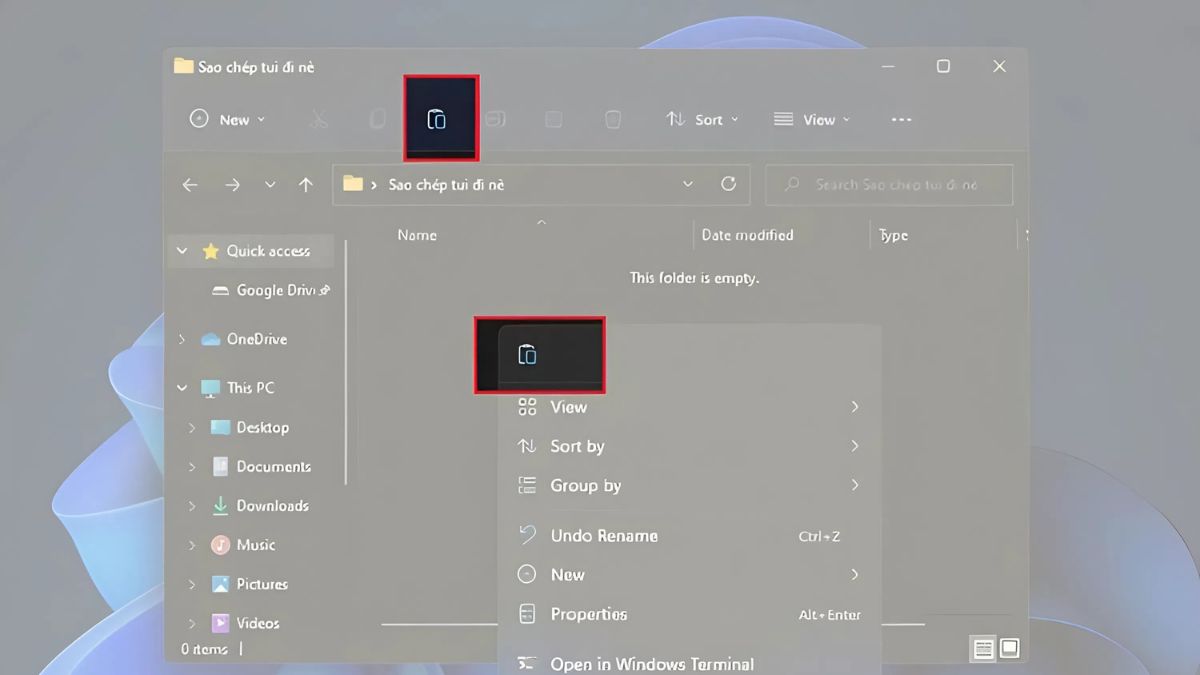Click the Copy icon in the toolbar

click(x=377, y=120)
